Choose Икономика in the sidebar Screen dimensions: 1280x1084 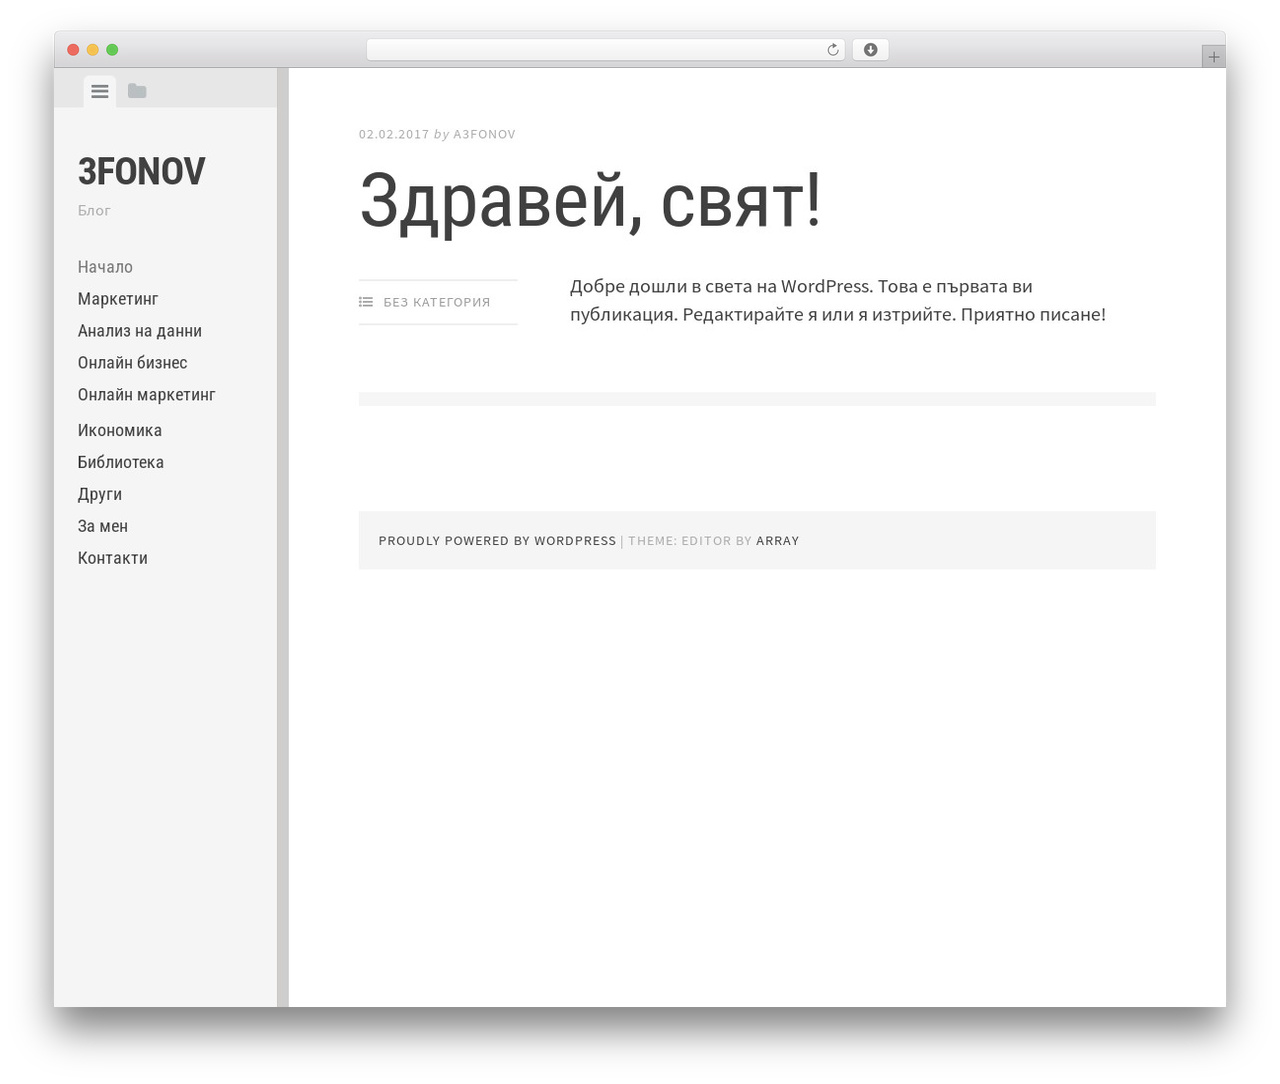coord(120,430)
